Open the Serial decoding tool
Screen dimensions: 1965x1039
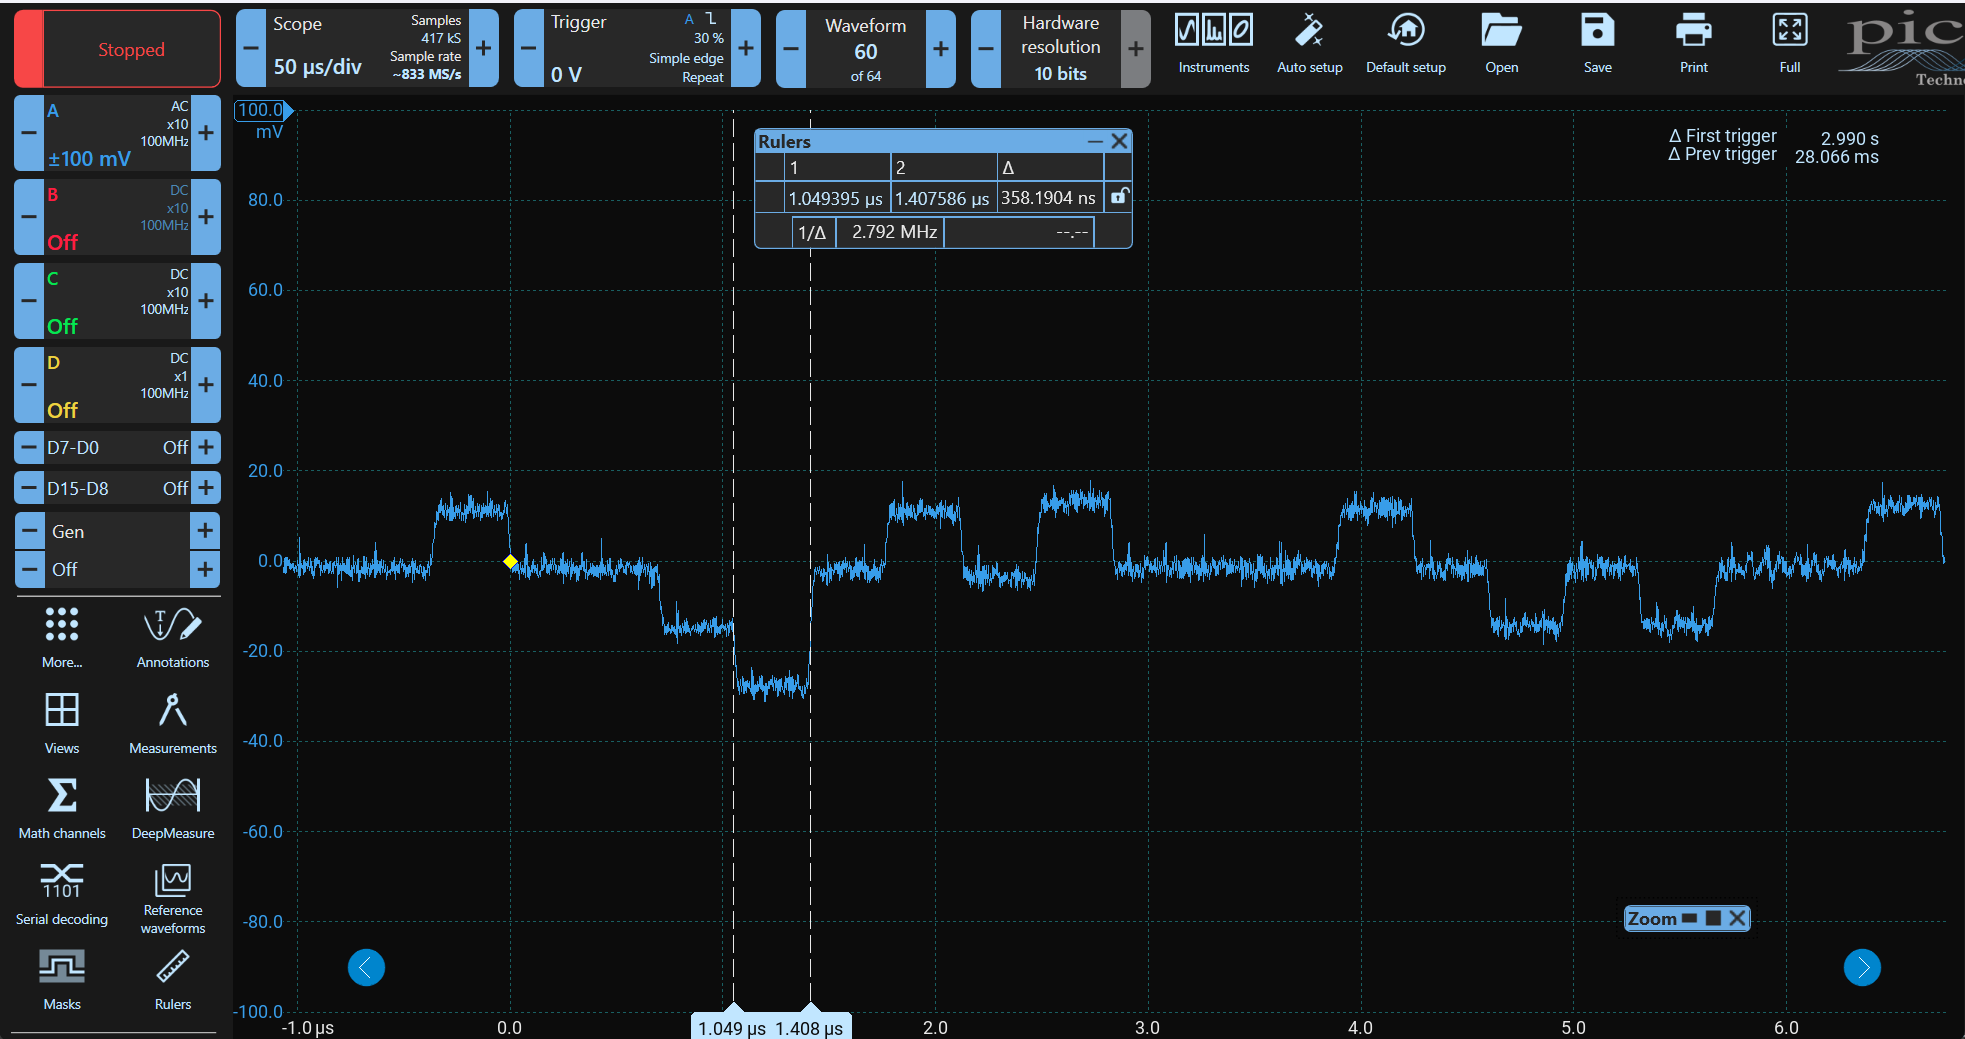coord(62,894)
